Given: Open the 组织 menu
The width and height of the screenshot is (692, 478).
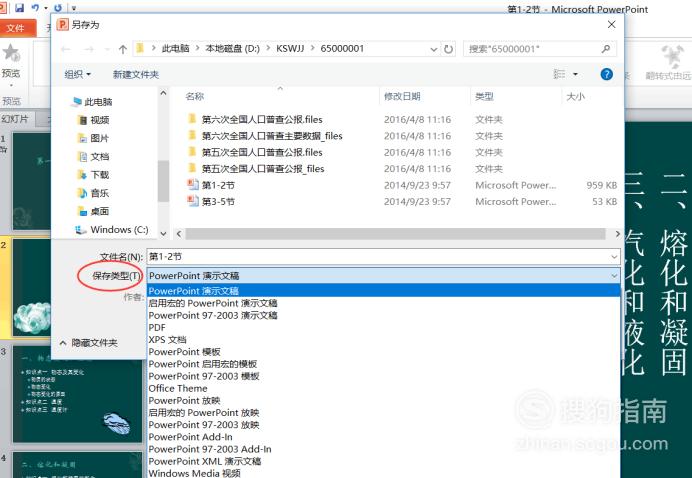Looking at the screenshot, I should pyautogui.click(x=77, y=74).
